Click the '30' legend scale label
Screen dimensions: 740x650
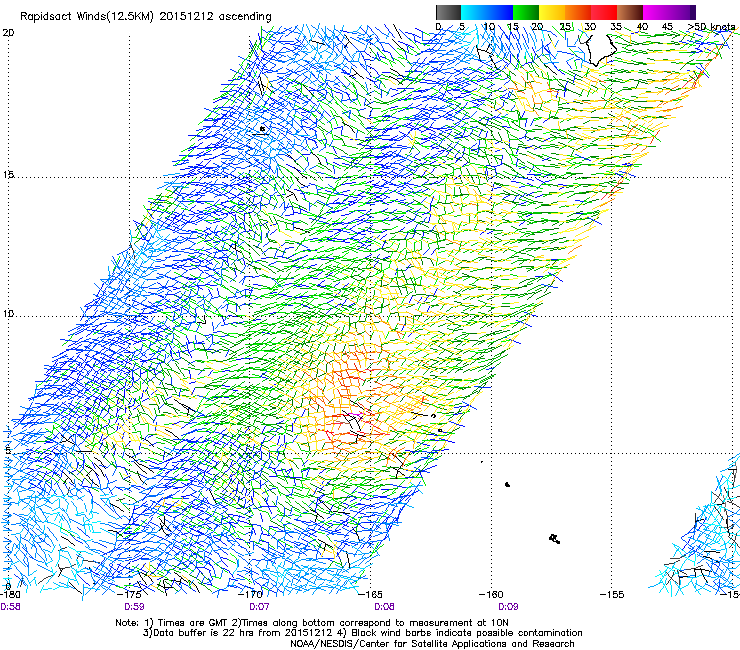pyautogui.click(x=590, y=27)
